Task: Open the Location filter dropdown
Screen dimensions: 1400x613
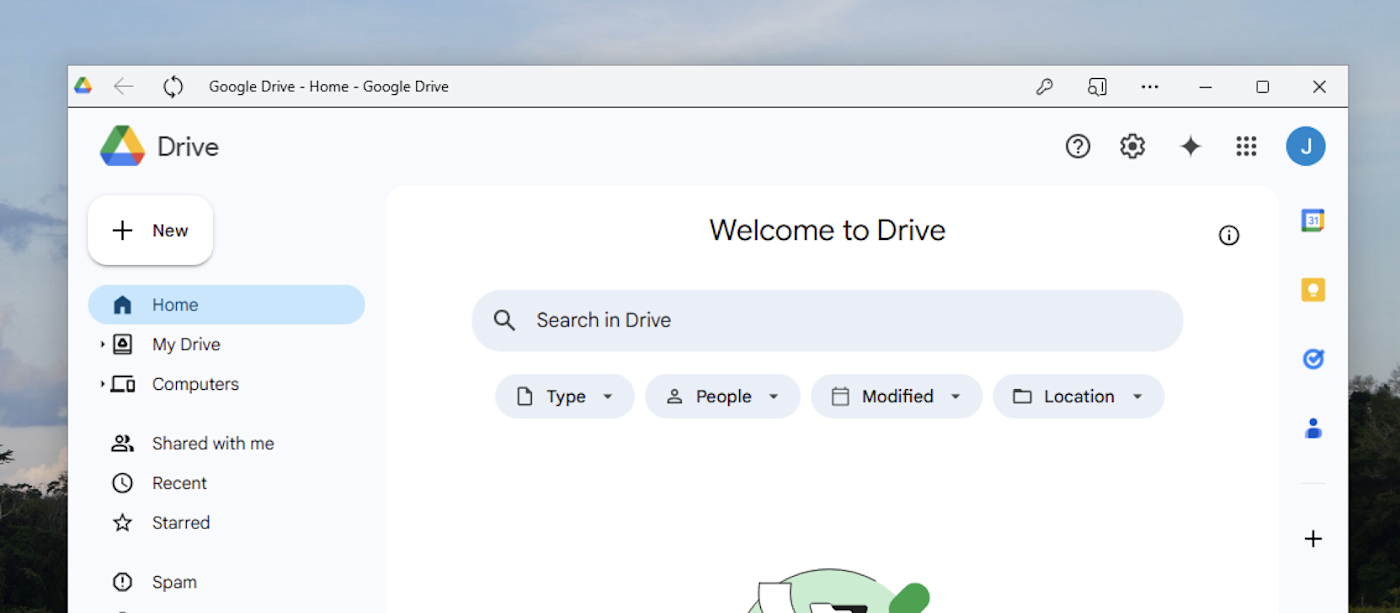Action: tap(1078, 396)
